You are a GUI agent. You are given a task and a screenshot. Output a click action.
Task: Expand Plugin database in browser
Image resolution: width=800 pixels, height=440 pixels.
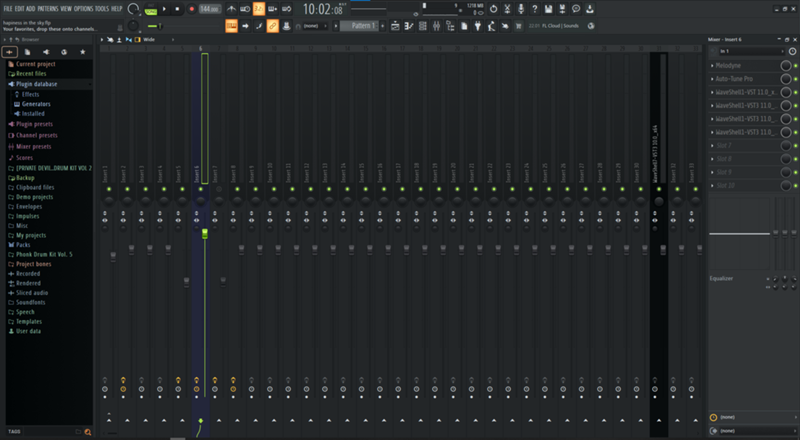click(x=37, y=84)
